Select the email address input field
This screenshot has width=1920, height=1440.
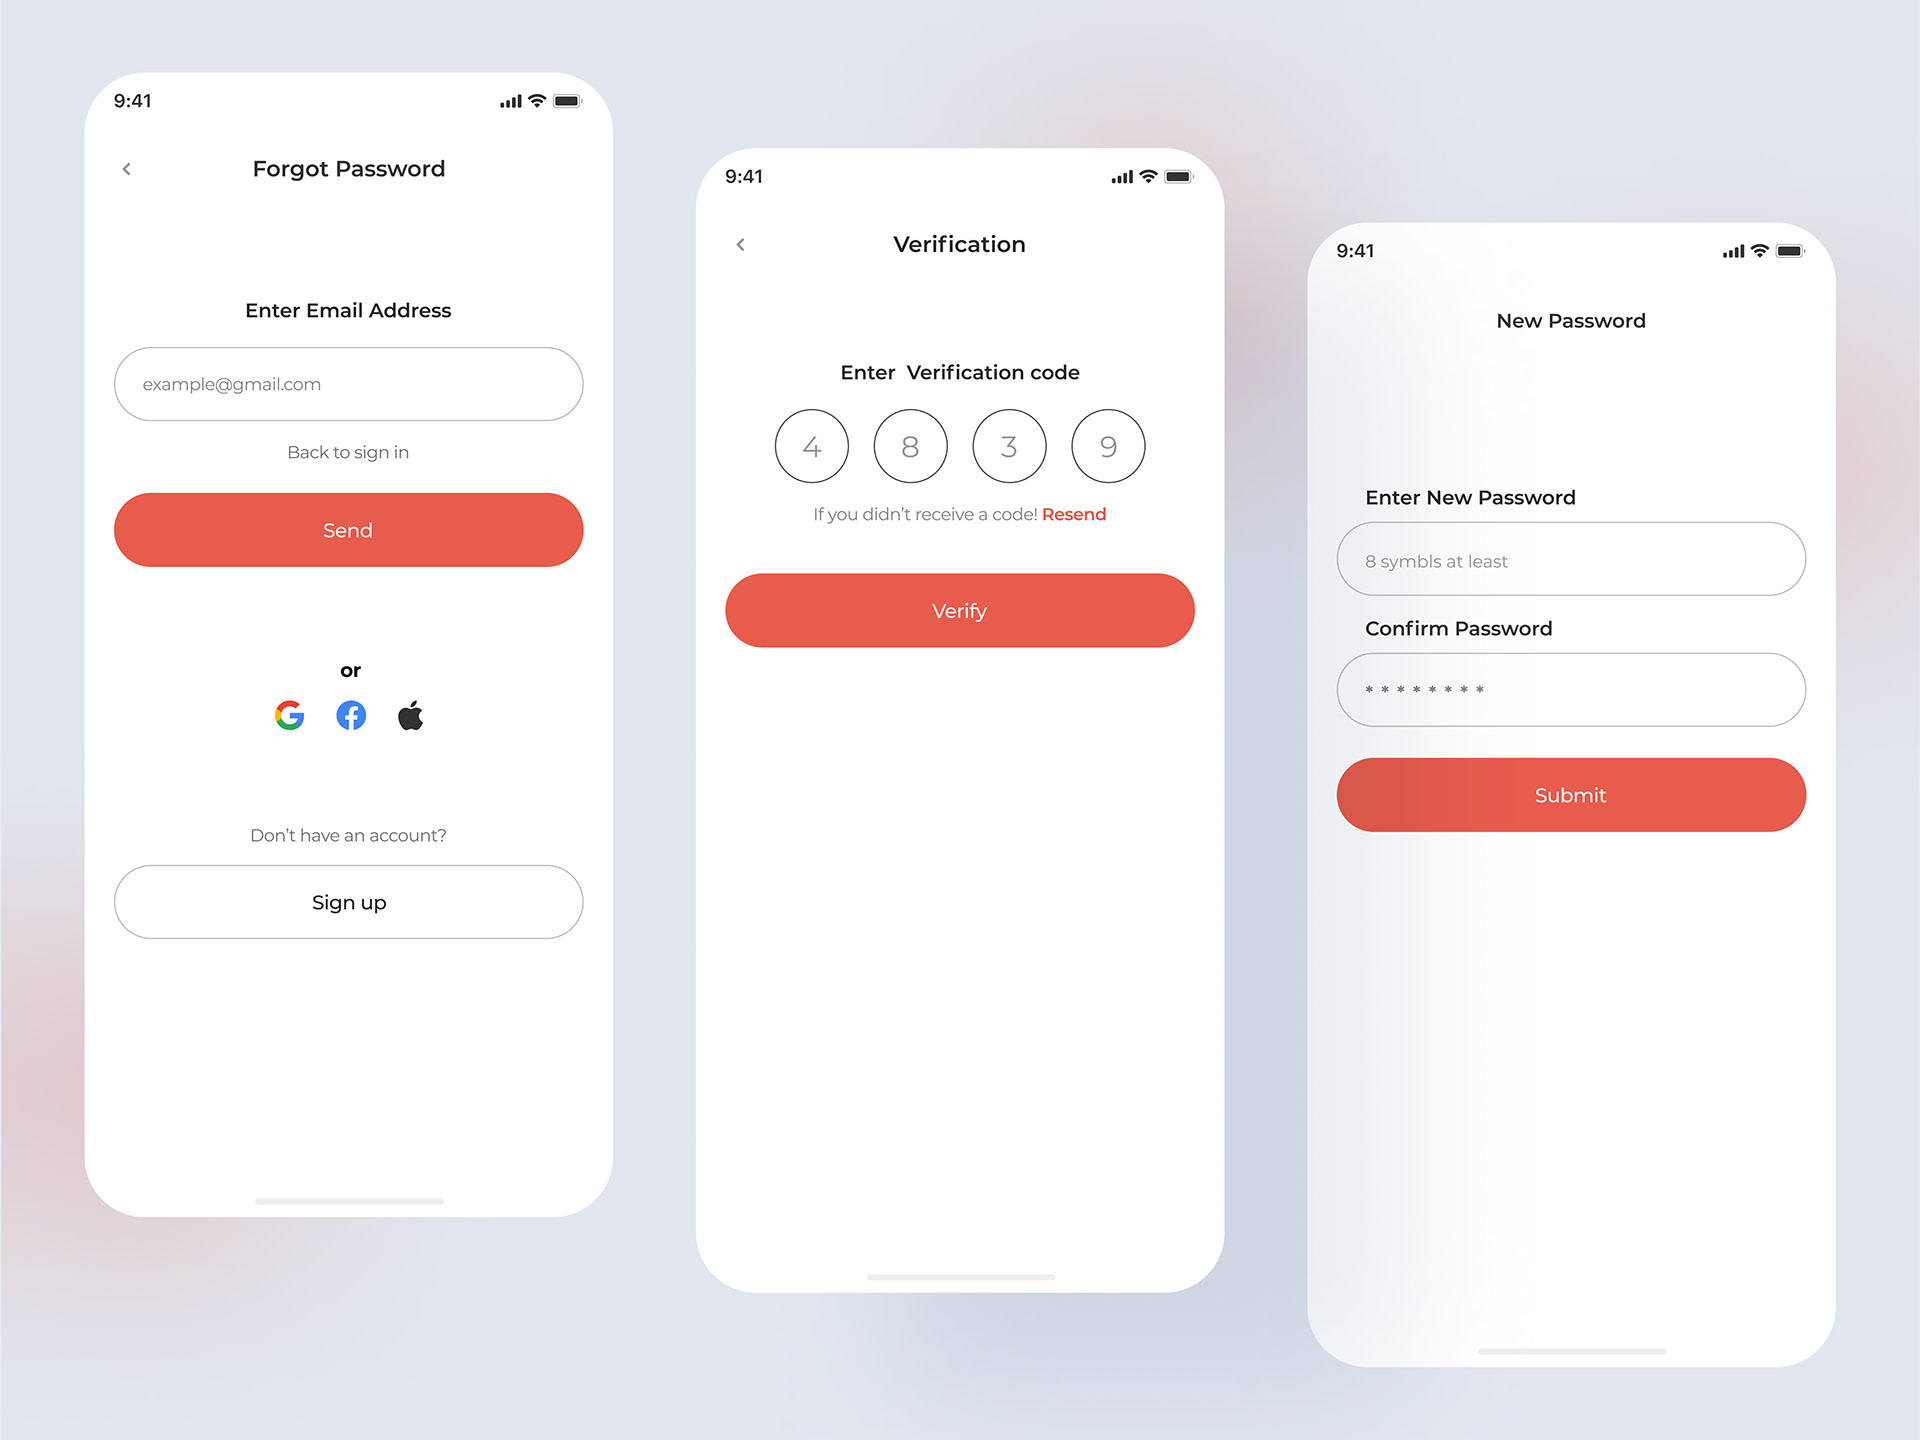pos(348,383)
